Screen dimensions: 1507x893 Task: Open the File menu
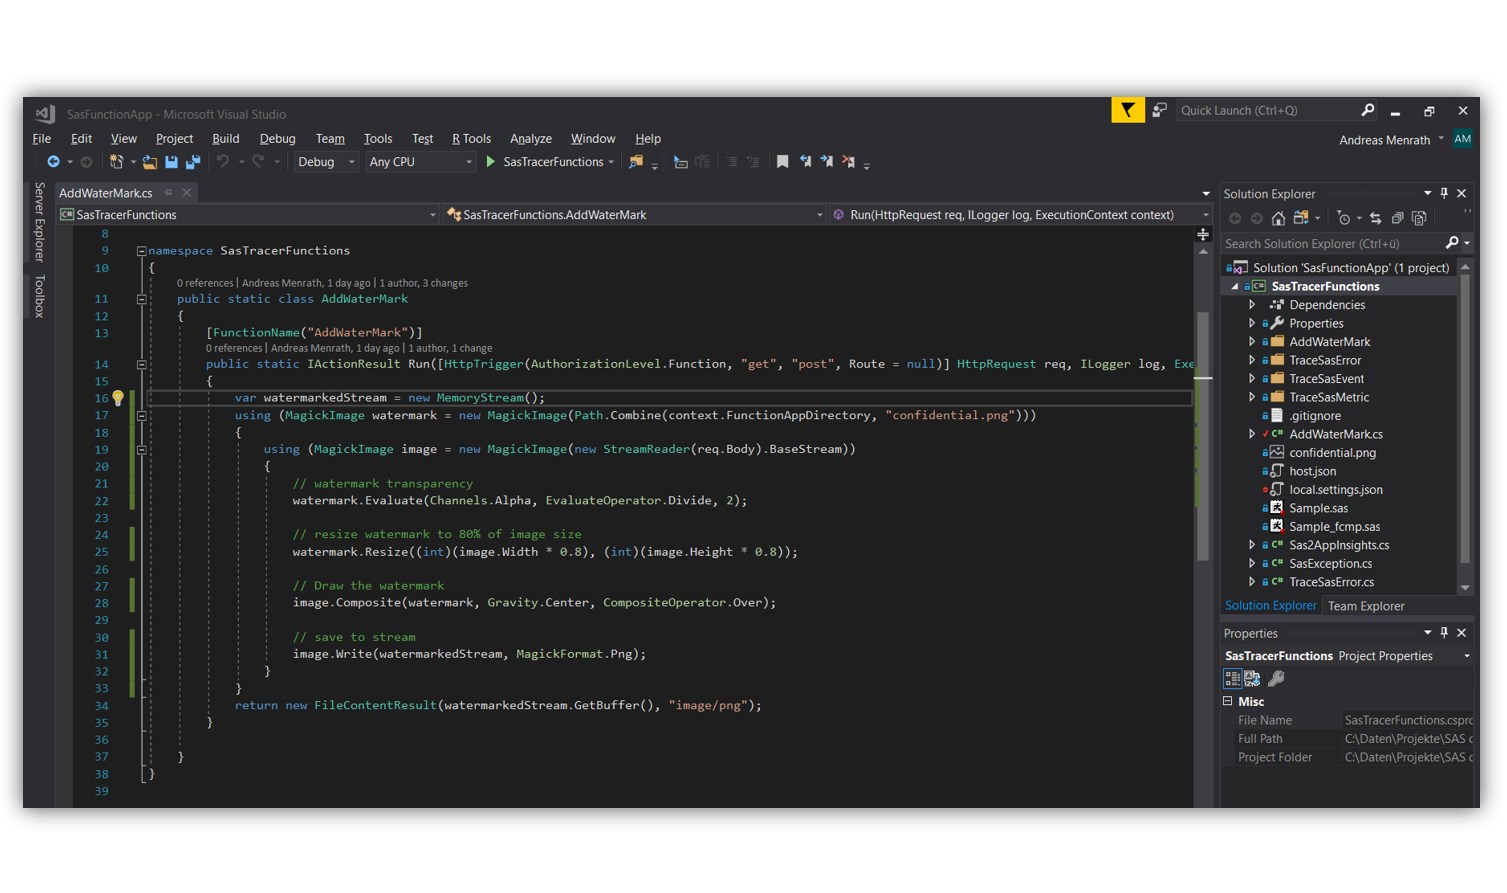42,139
